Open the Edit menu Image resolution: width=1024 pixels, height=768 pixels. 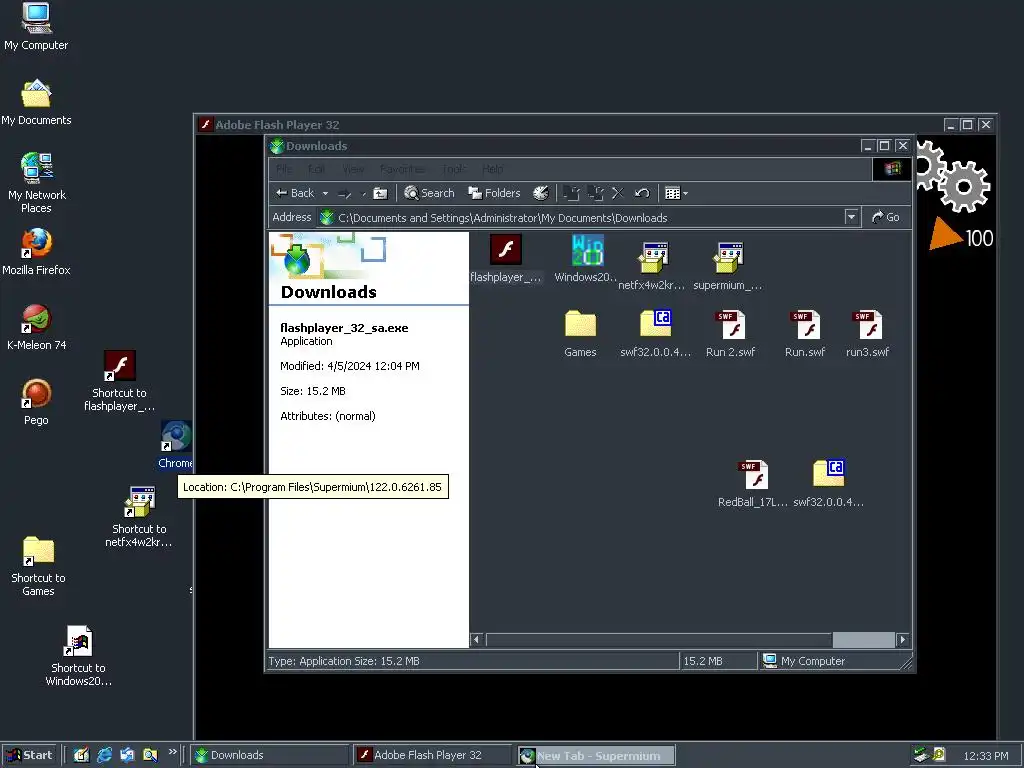pyautogui.click(x=317, y=169)
